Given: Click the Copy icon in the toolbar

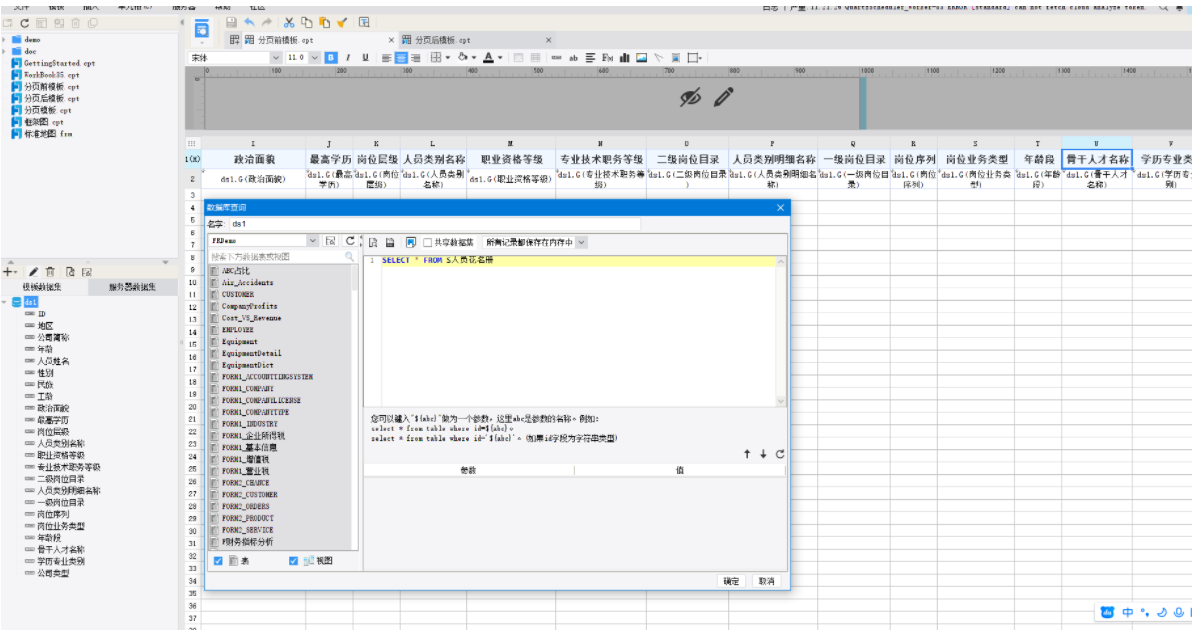Looking at the screenshot, I should [x=307, y=23].
